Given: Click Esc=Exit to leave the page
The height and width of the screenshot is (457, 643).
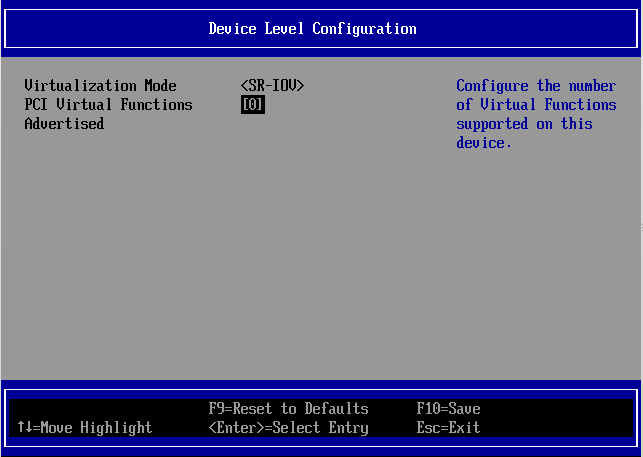Looking at the screenshot, I should coord(448,428).
